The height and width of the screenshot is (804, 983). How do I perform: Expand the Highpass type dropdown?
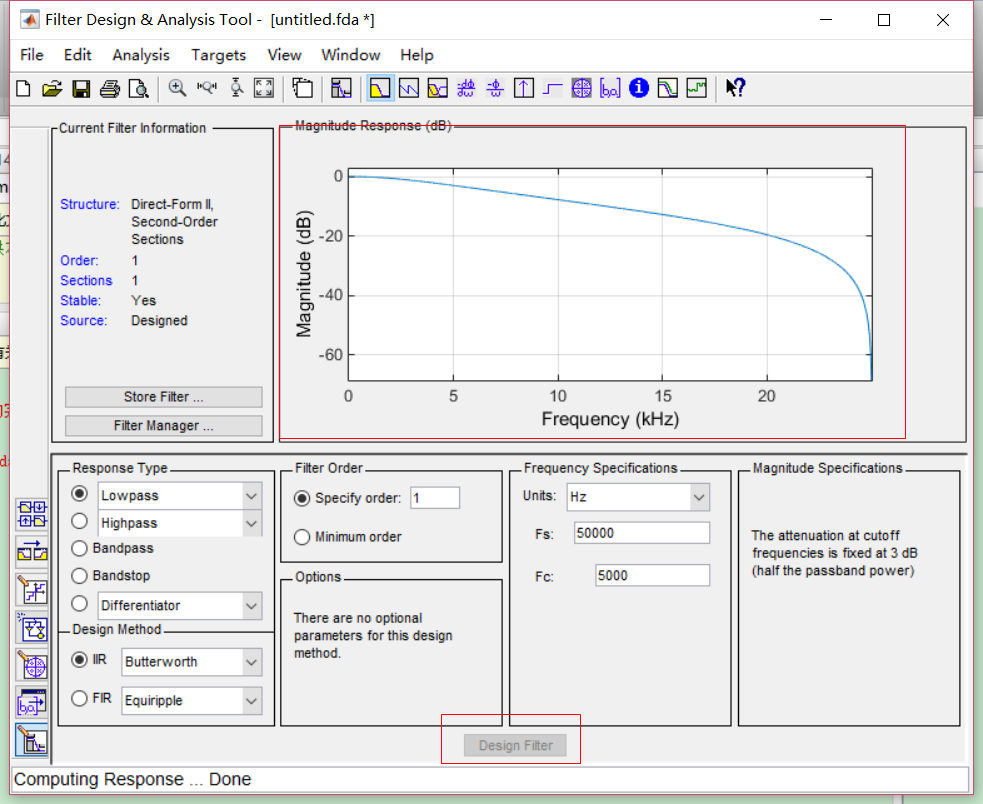(251, 523)
